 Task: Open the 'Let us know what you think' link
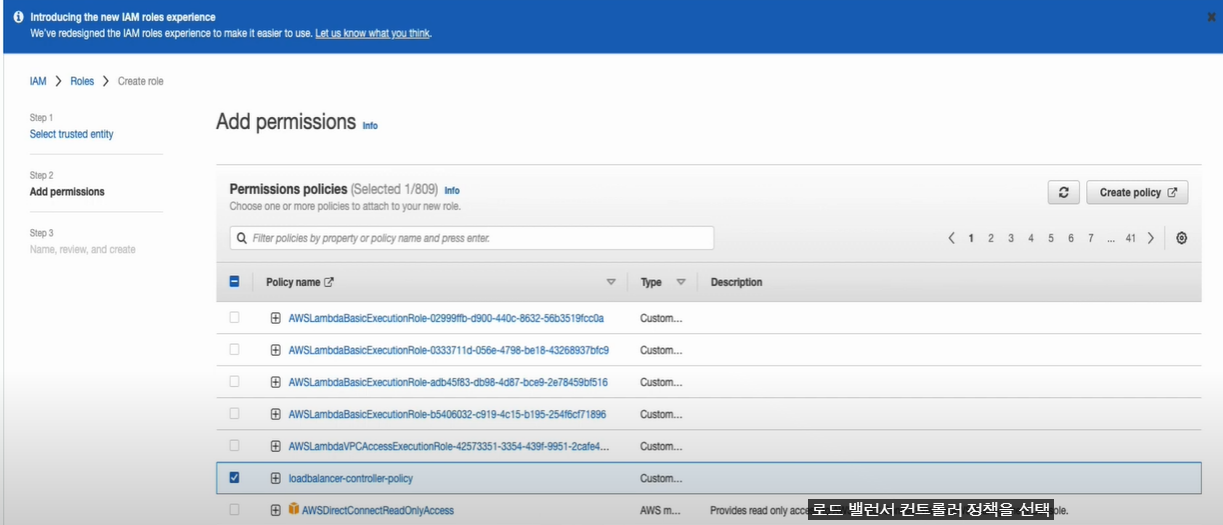372,33
